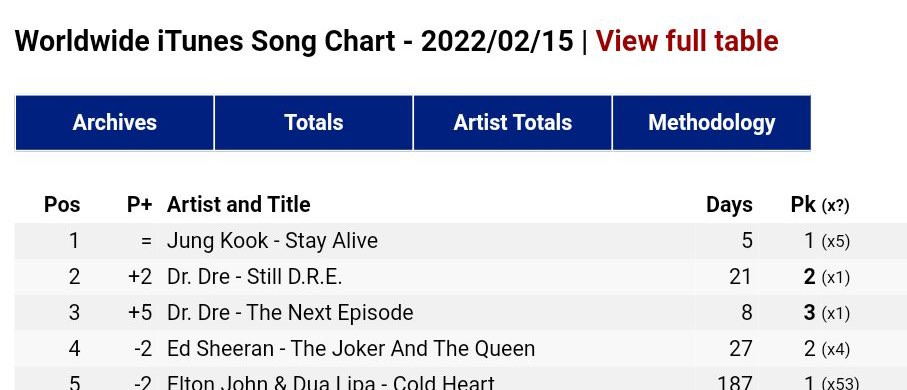Screen dimensions: 907x390
Task: Open the Artist Totals tab
Action: 513,123
